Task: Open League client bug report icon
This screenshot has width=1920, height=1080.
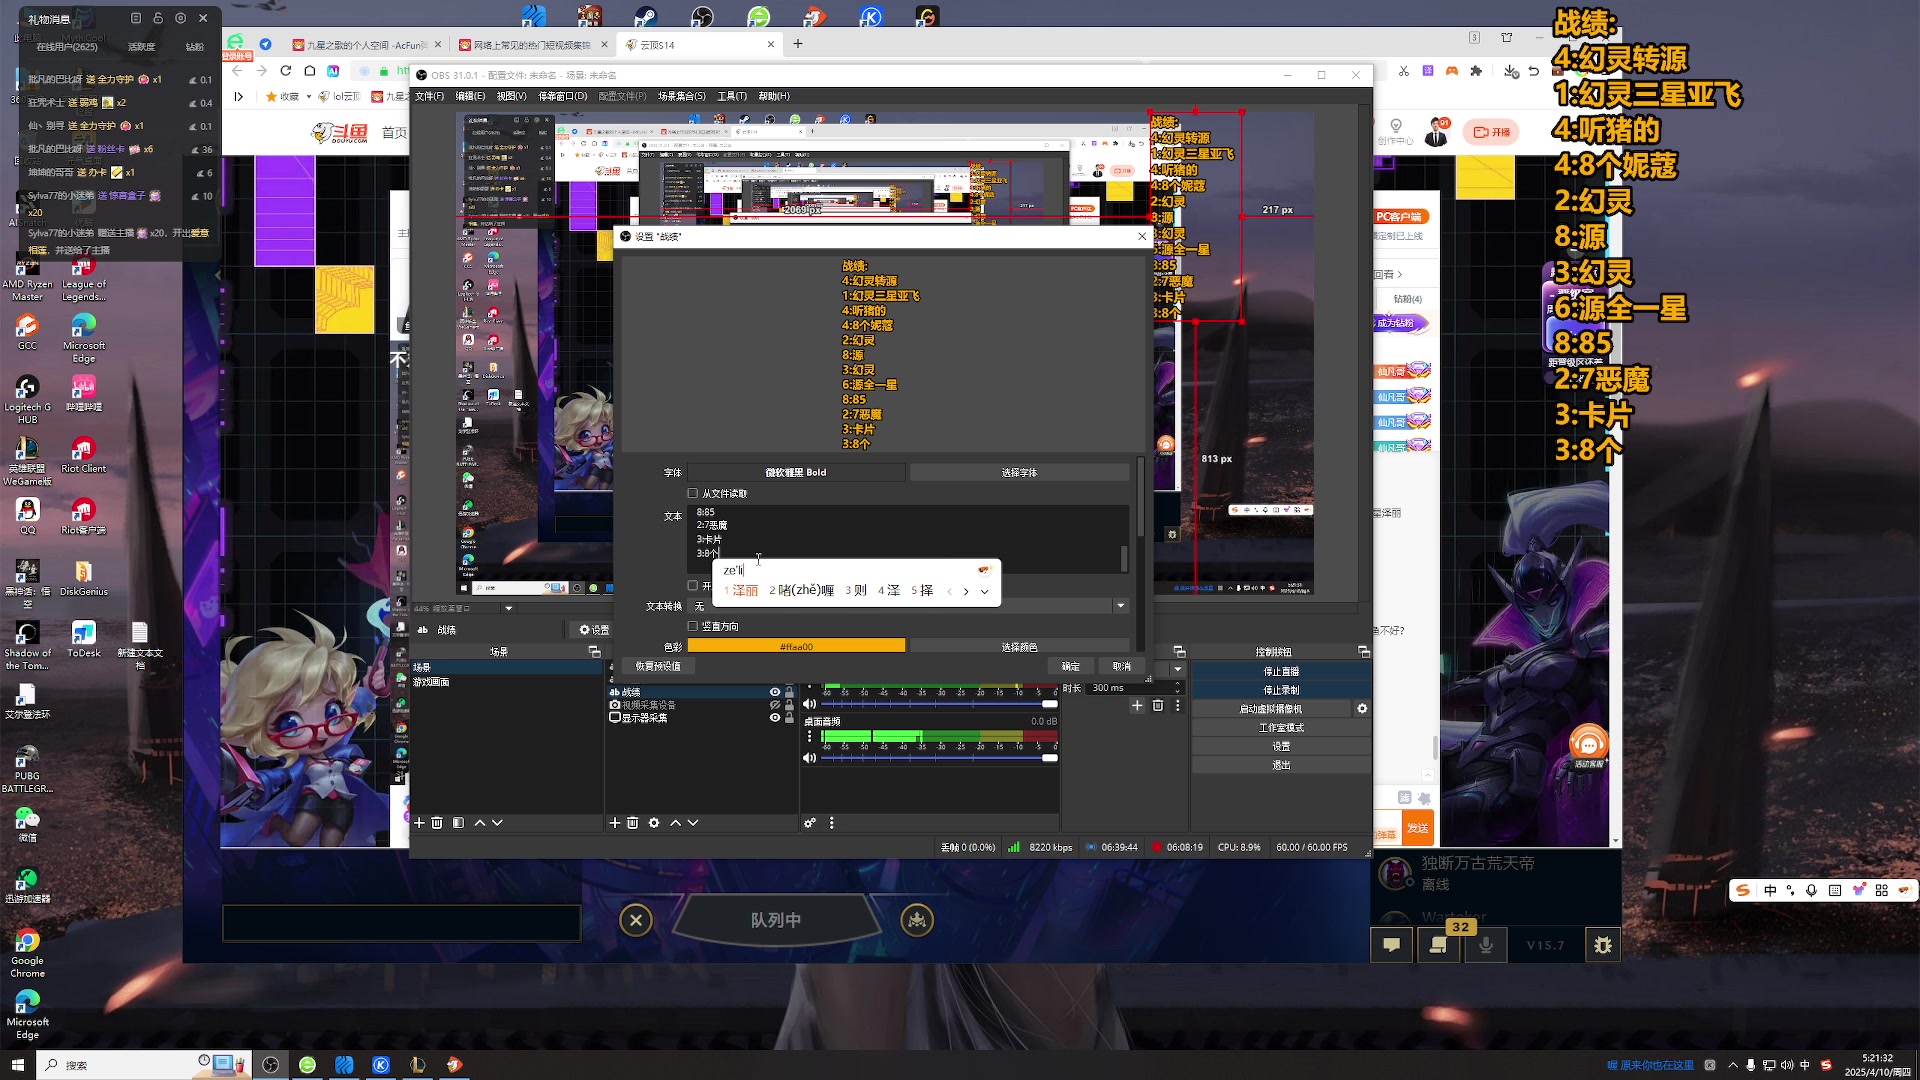Action: tap(1603, 945)
